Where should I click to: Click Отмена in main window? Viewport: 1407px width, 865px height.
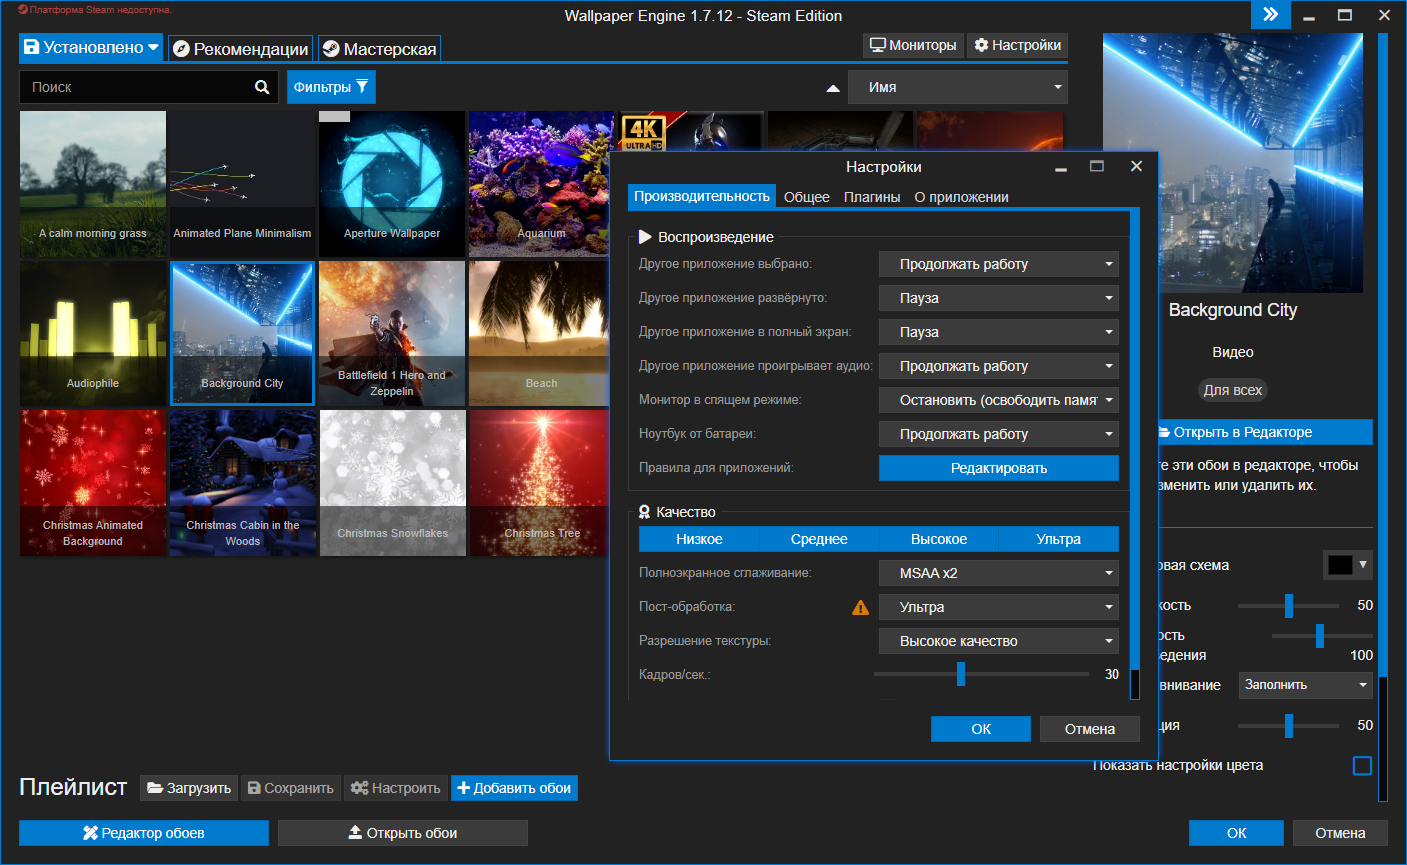(1340, 833)
